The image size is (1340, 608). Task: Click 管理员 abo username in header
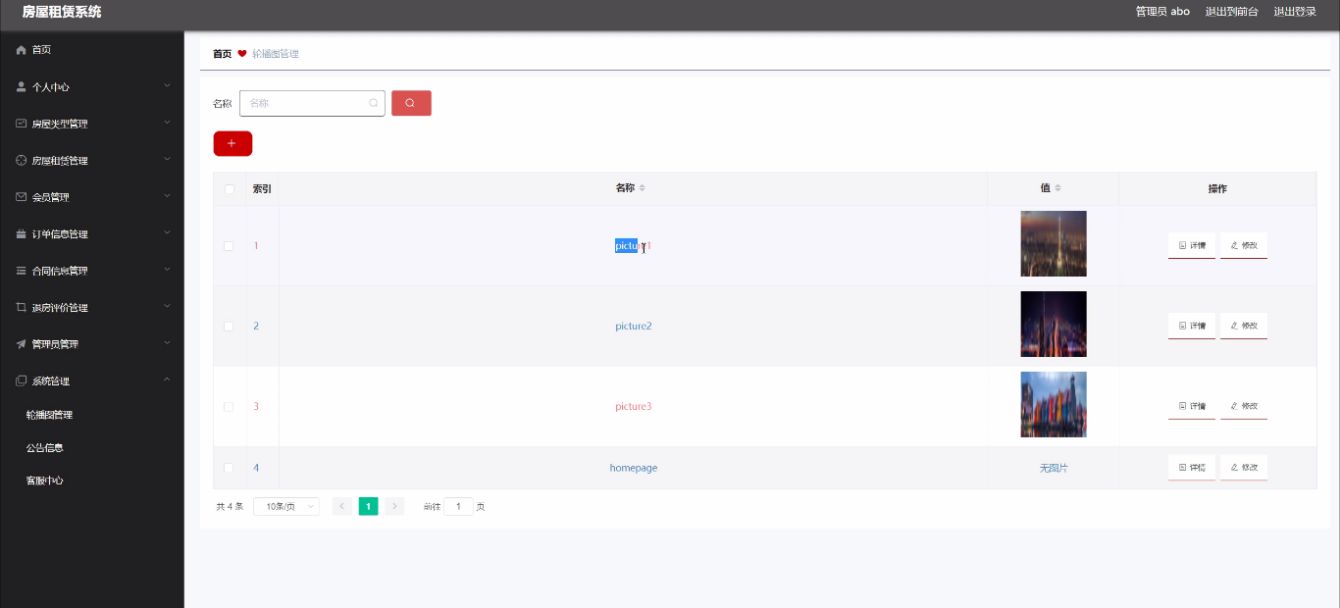click(1163, 12)
